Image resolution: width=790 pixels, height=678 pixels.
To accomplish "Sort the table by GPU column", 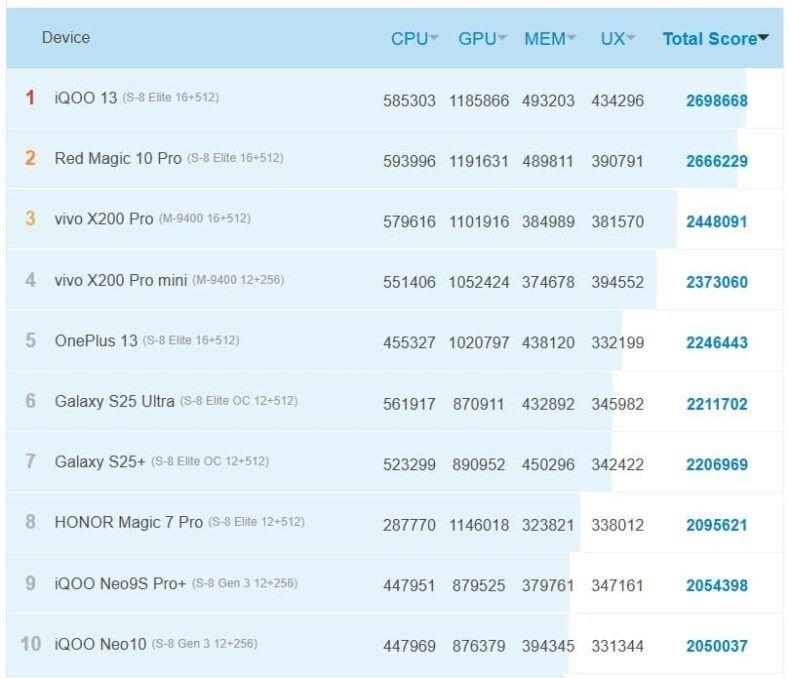I will click(x=482, y=38).
